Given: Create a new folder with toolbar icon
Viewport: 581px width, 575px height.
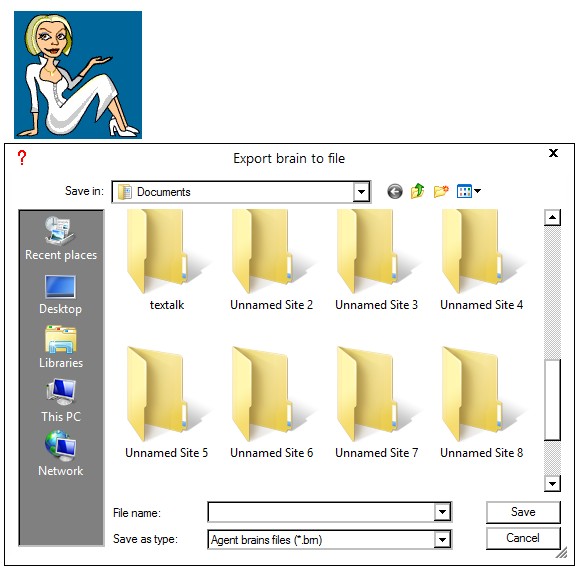Looking at the screenshot, I should 441,191.
